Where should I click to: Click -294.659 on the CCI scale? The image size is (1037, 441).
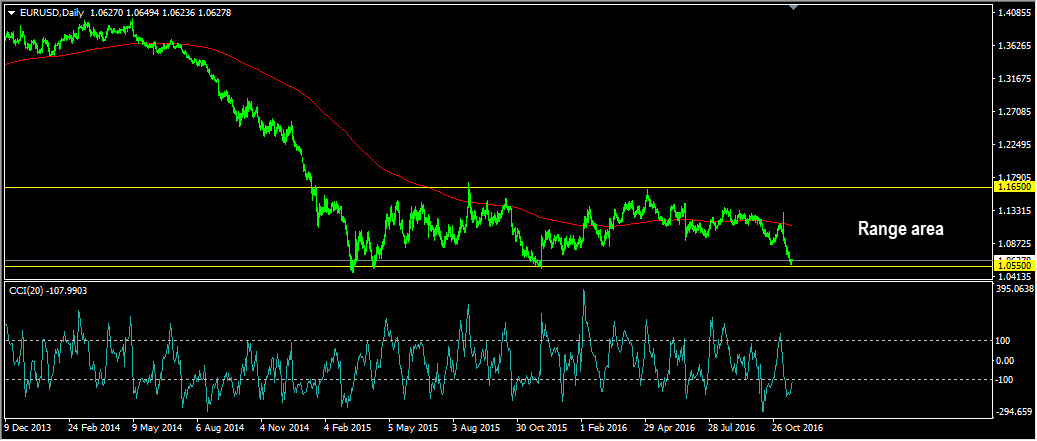(1014, 411)
